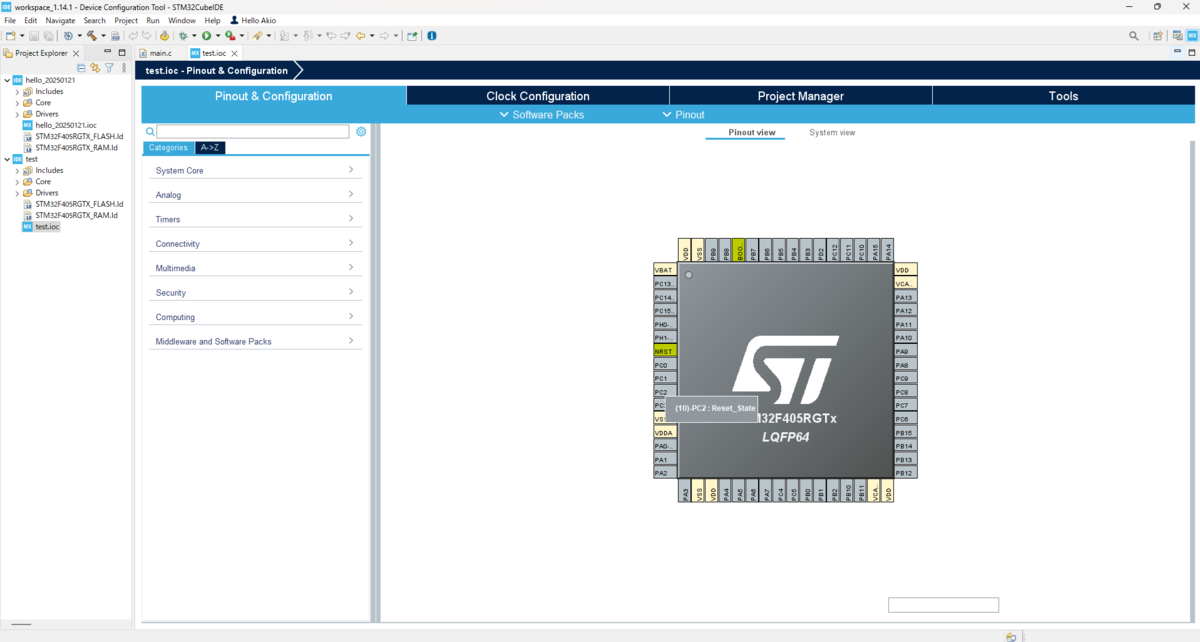Open the Project Explorer view menu dots
Viewport: 1200px width, 642px height.
(x=124, y=68)
